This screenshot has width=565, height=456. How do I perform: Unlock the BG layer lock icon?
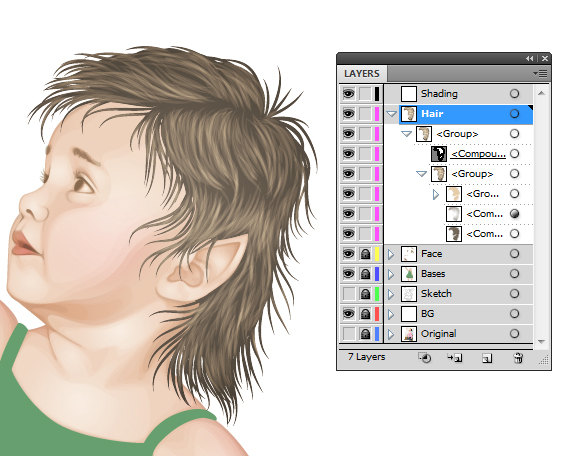tap(365, 314)
